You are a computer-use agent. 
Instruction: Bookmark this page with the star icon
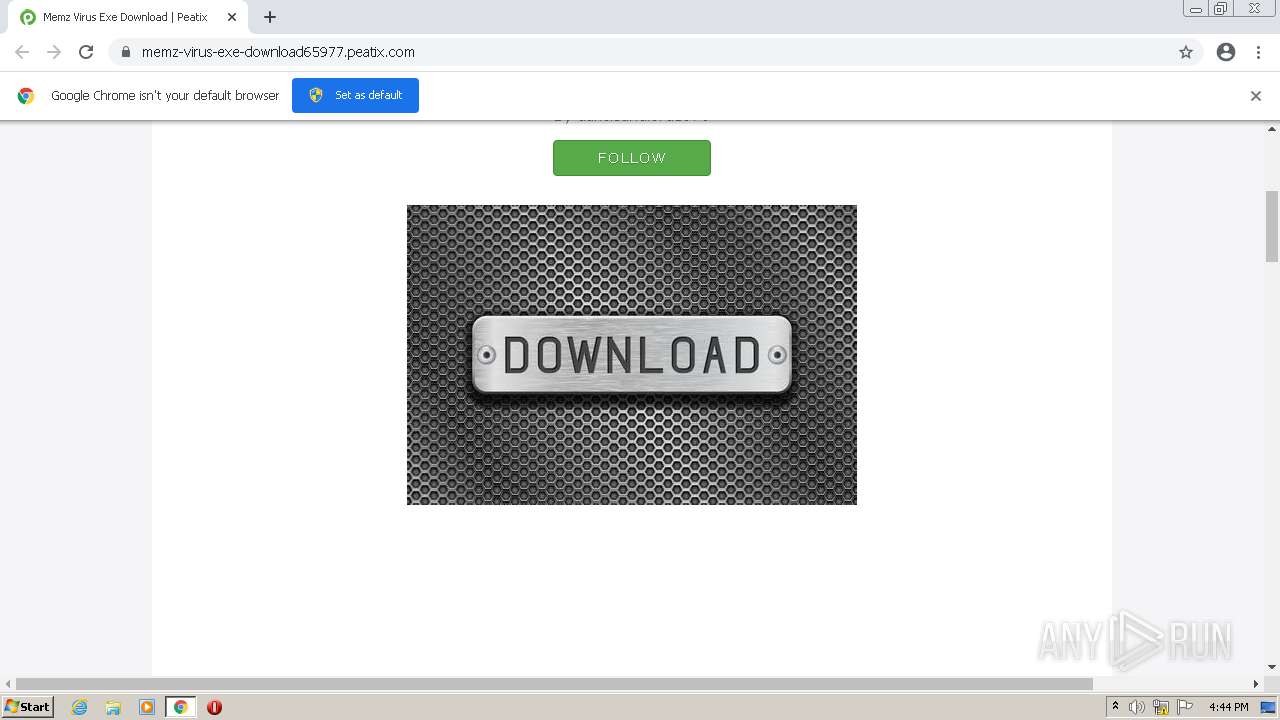(1186, 52)
